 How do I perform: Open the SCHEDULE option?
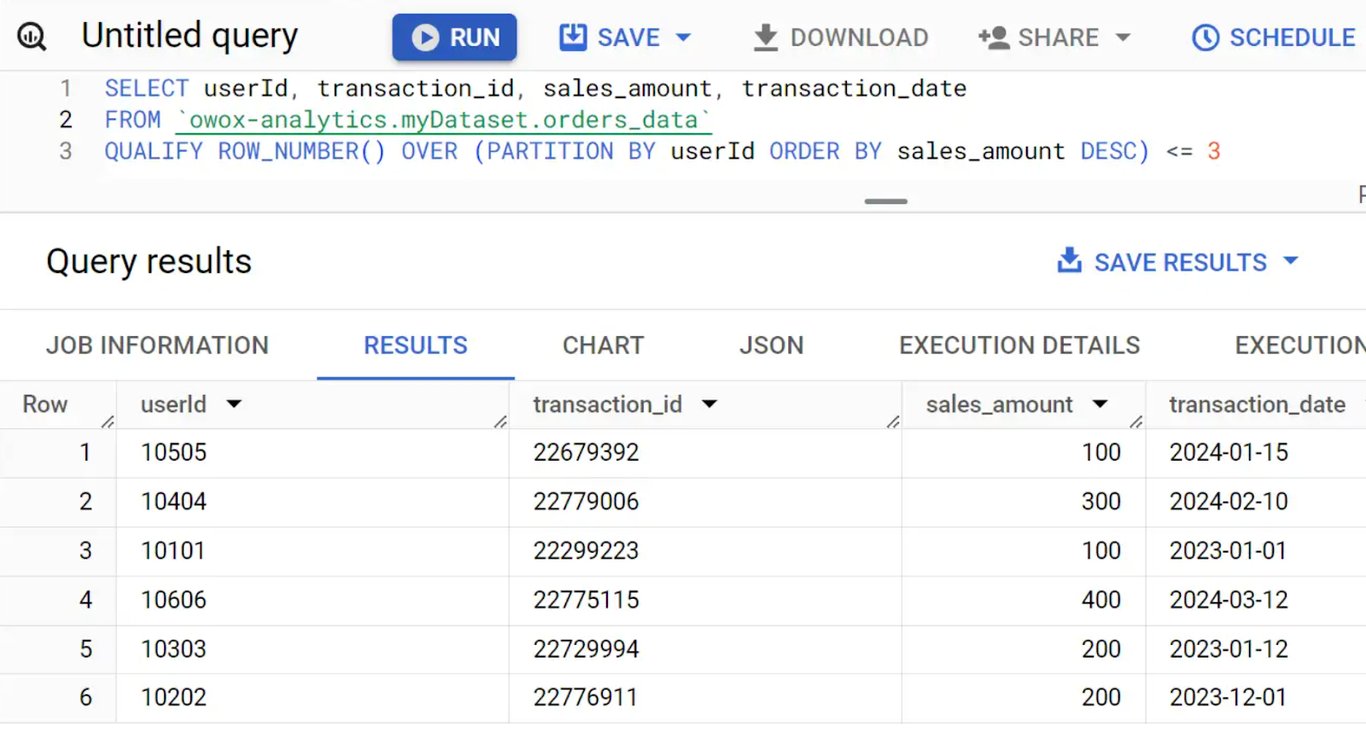[x=1273, y=38]
